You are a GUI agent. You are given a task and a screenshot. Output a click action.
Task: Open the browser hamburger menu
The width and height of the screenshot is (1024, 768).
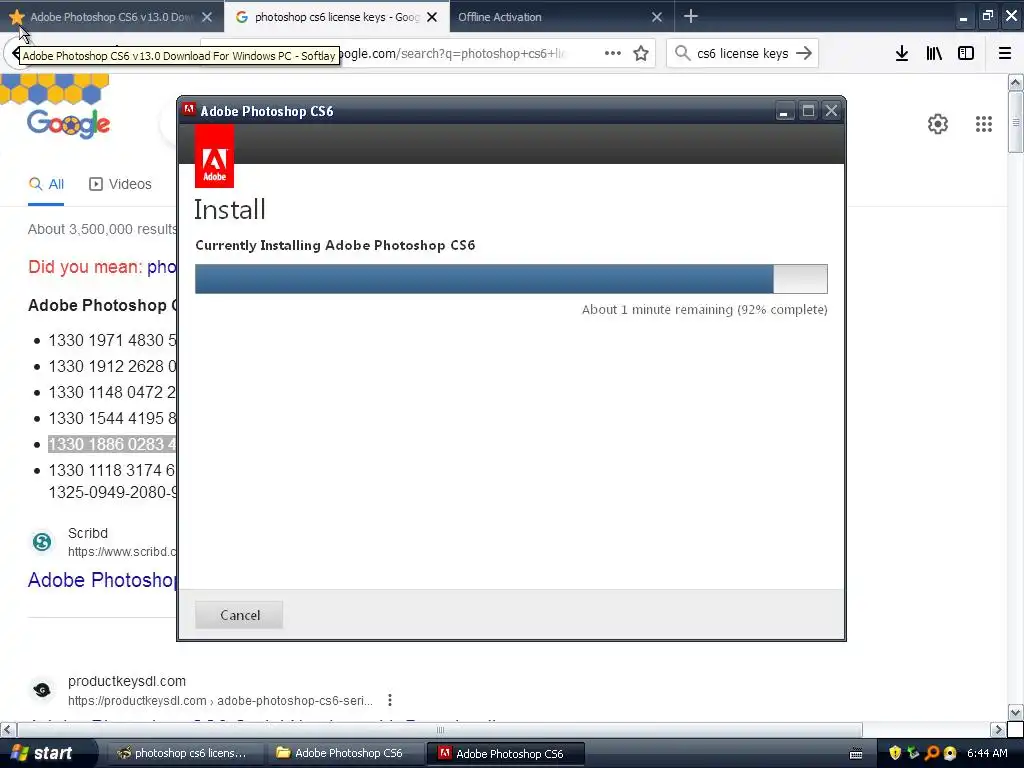1005,53
